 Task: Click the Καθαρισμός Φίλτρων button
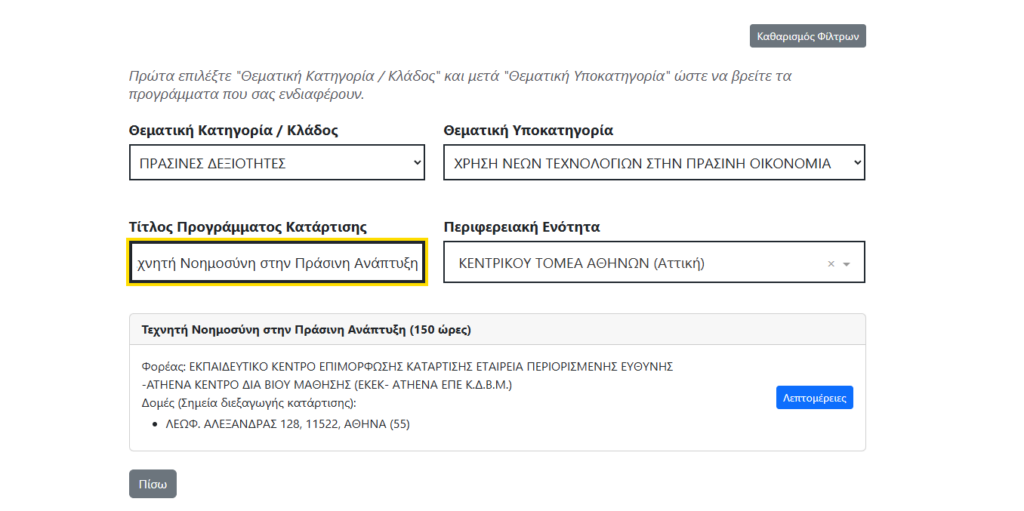(807, 36)
